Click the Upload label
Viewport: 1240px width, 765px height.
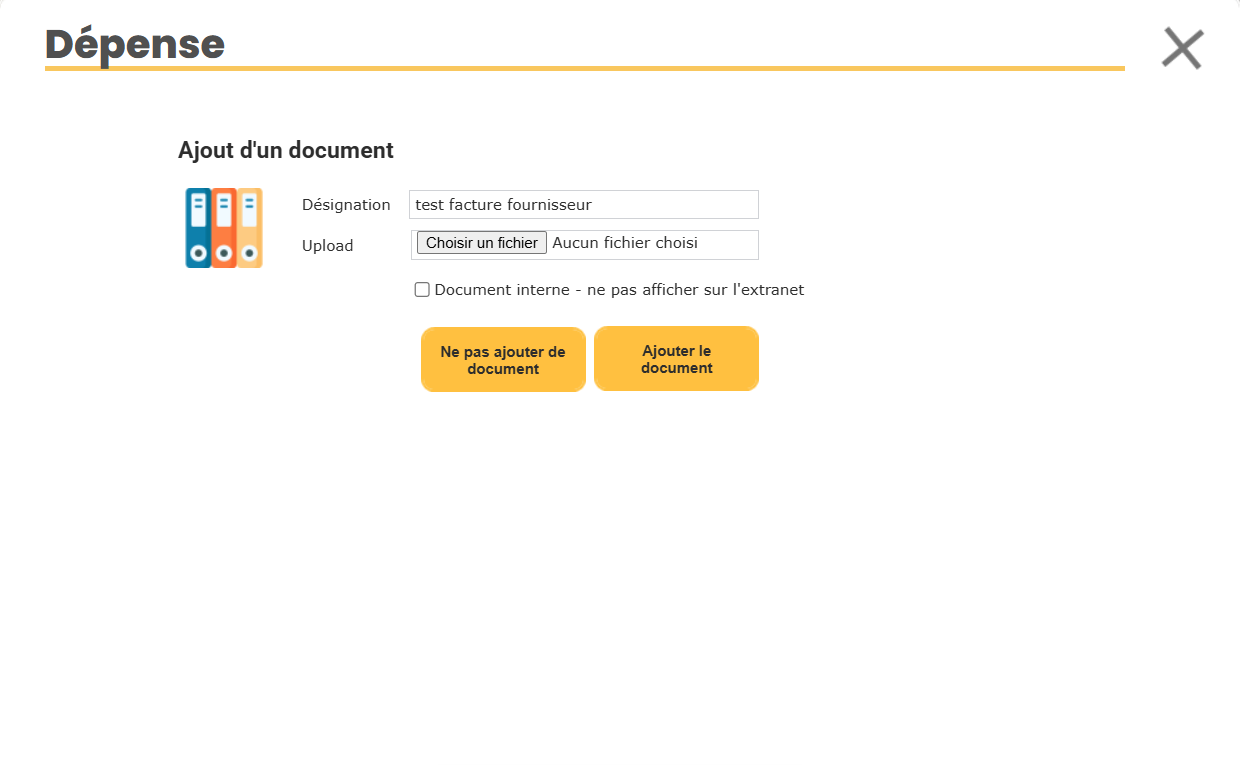tap(327, 246)
